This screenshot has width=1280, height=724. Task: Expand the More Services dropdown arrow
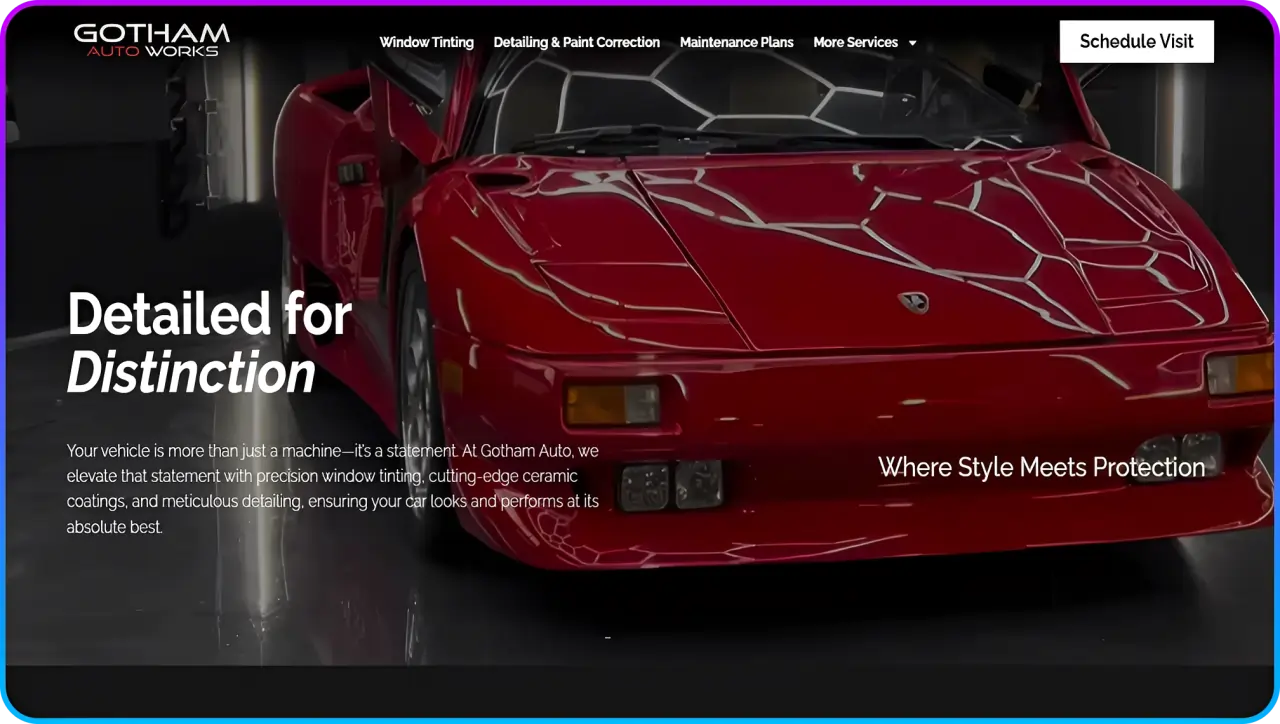coord(912,43)
